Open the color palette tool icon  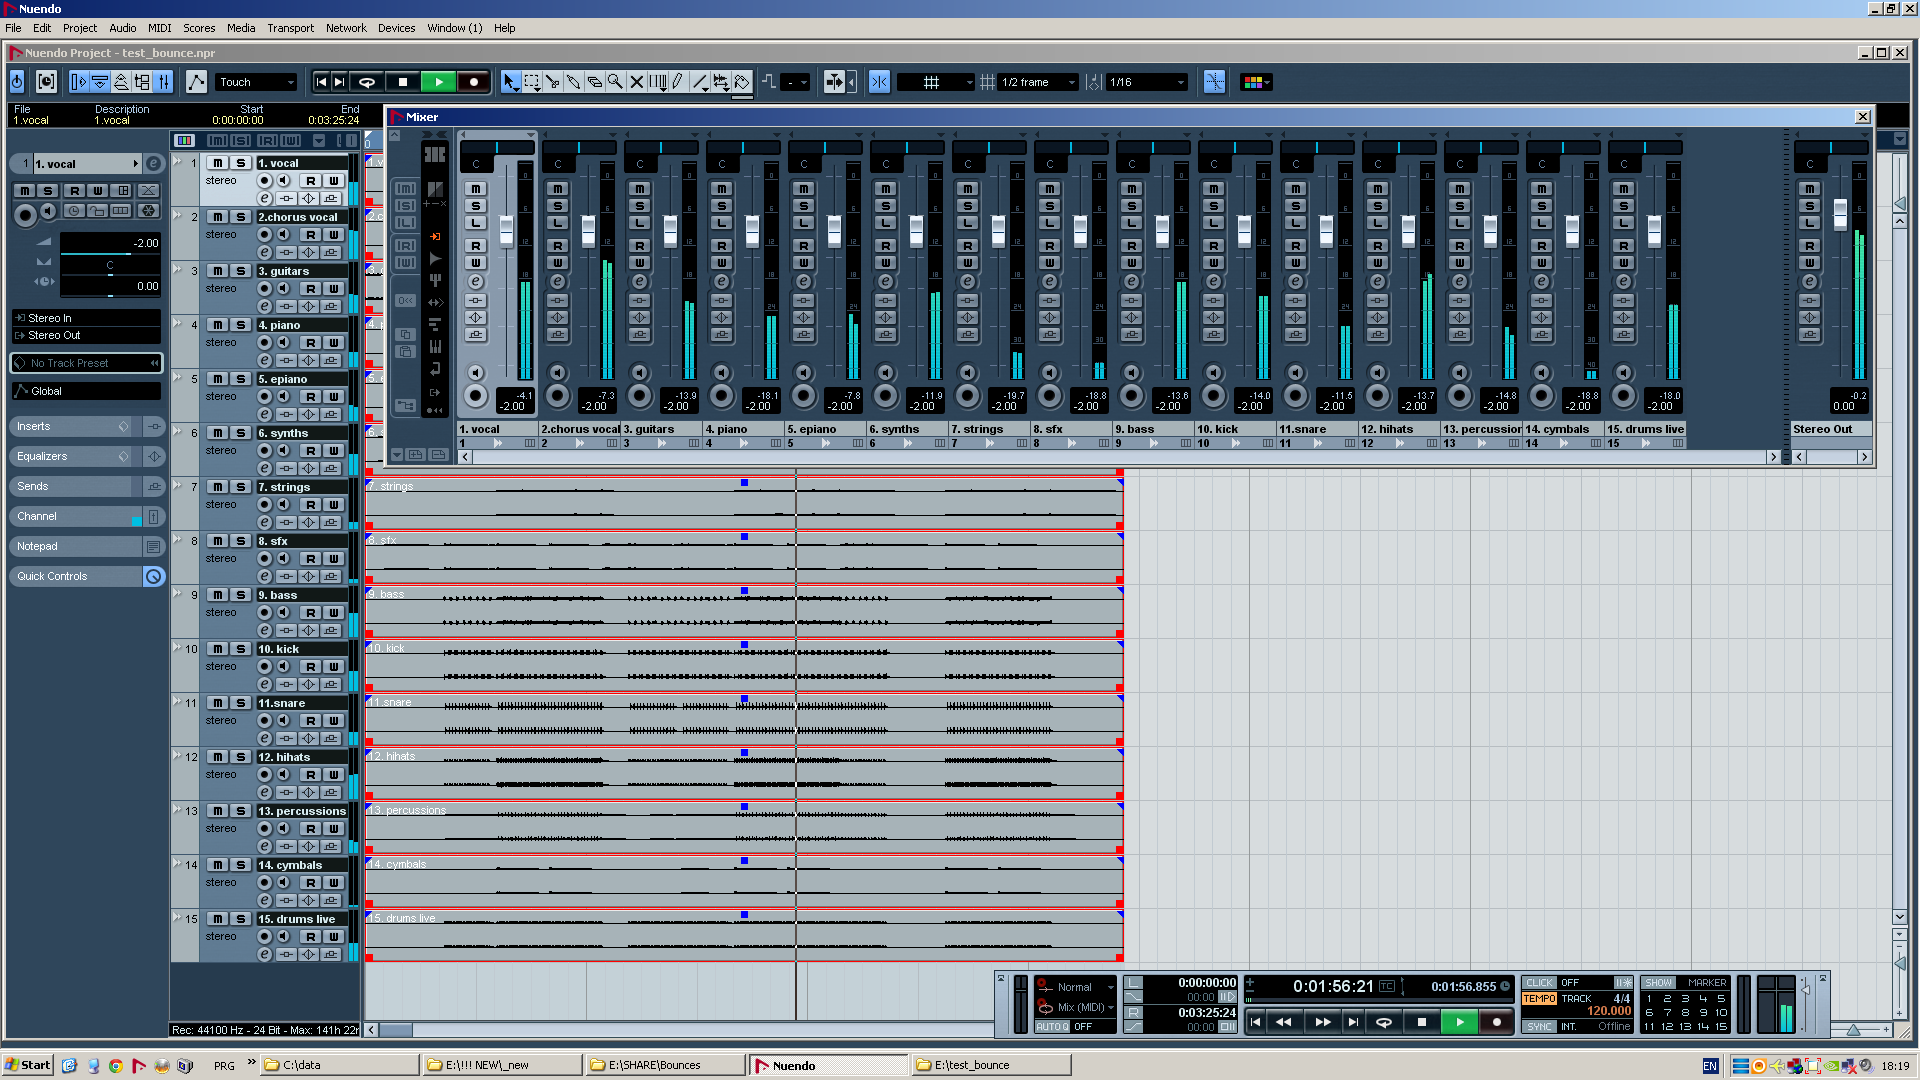click(x=1255, y=82)
